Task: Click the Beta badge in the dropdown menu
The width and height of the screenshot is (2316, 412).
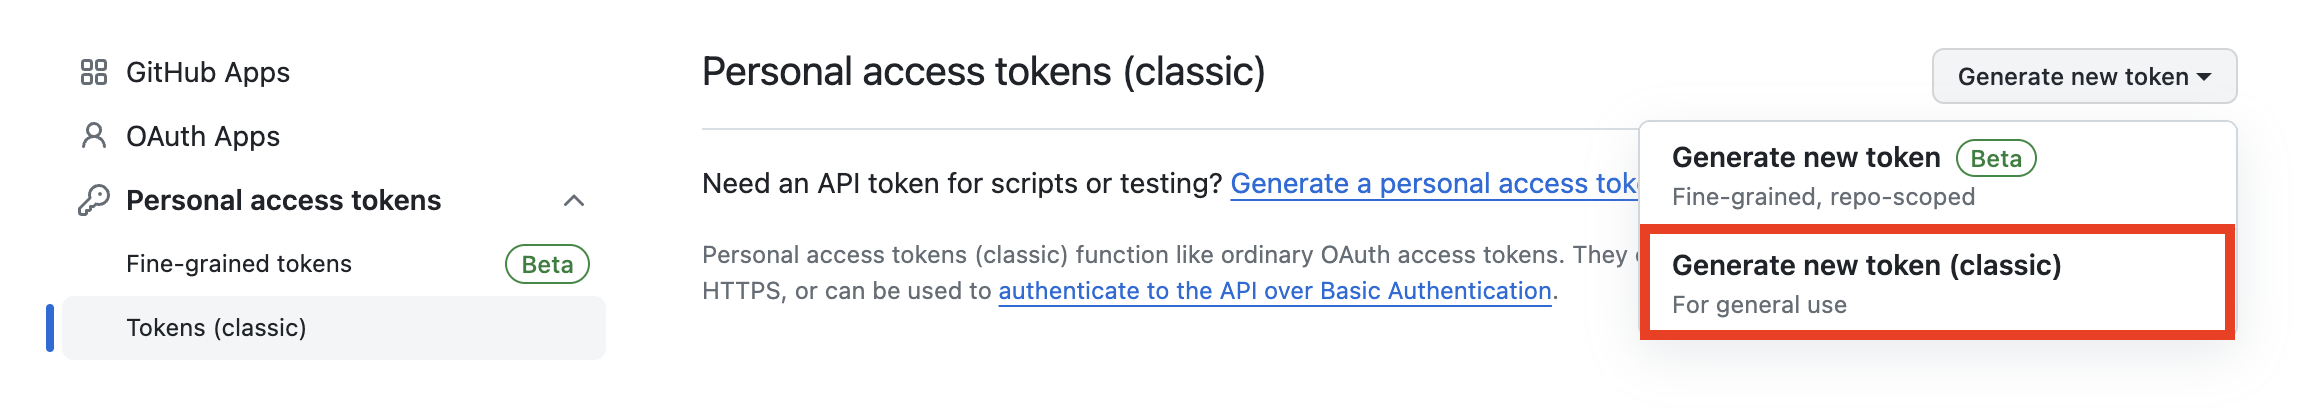Action: (x=1996, y=158)
